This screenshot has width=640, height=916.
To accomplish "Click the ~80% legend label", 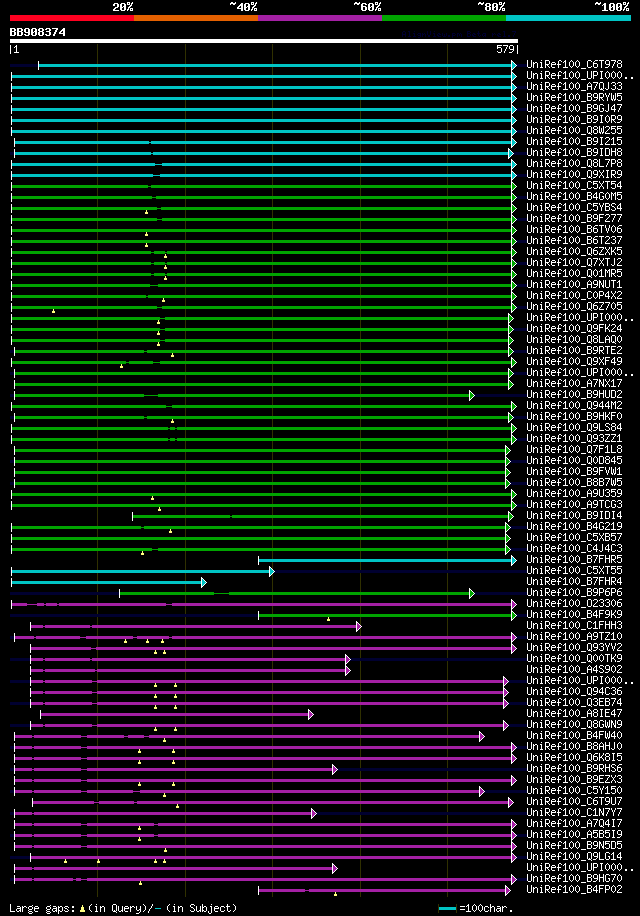I will coord(491,7).
